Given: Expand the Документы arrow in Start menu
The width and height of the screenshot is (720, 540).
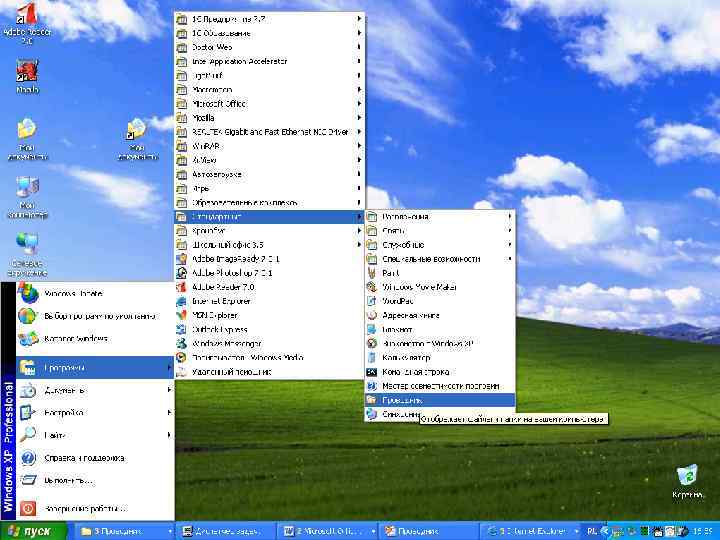Looking at the screenshot, I should pyautogui.click(x=169, y=390).
